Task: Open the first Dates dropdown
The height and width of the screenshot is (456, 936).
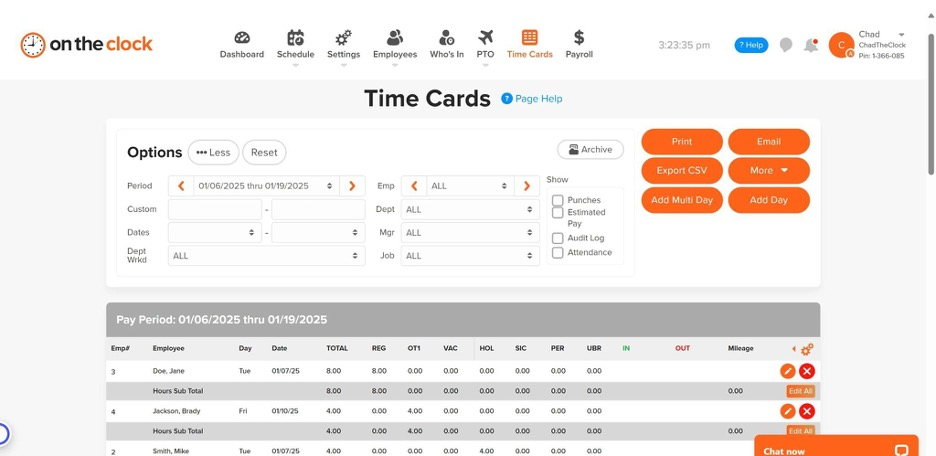Action: click(x=215, y=233)
